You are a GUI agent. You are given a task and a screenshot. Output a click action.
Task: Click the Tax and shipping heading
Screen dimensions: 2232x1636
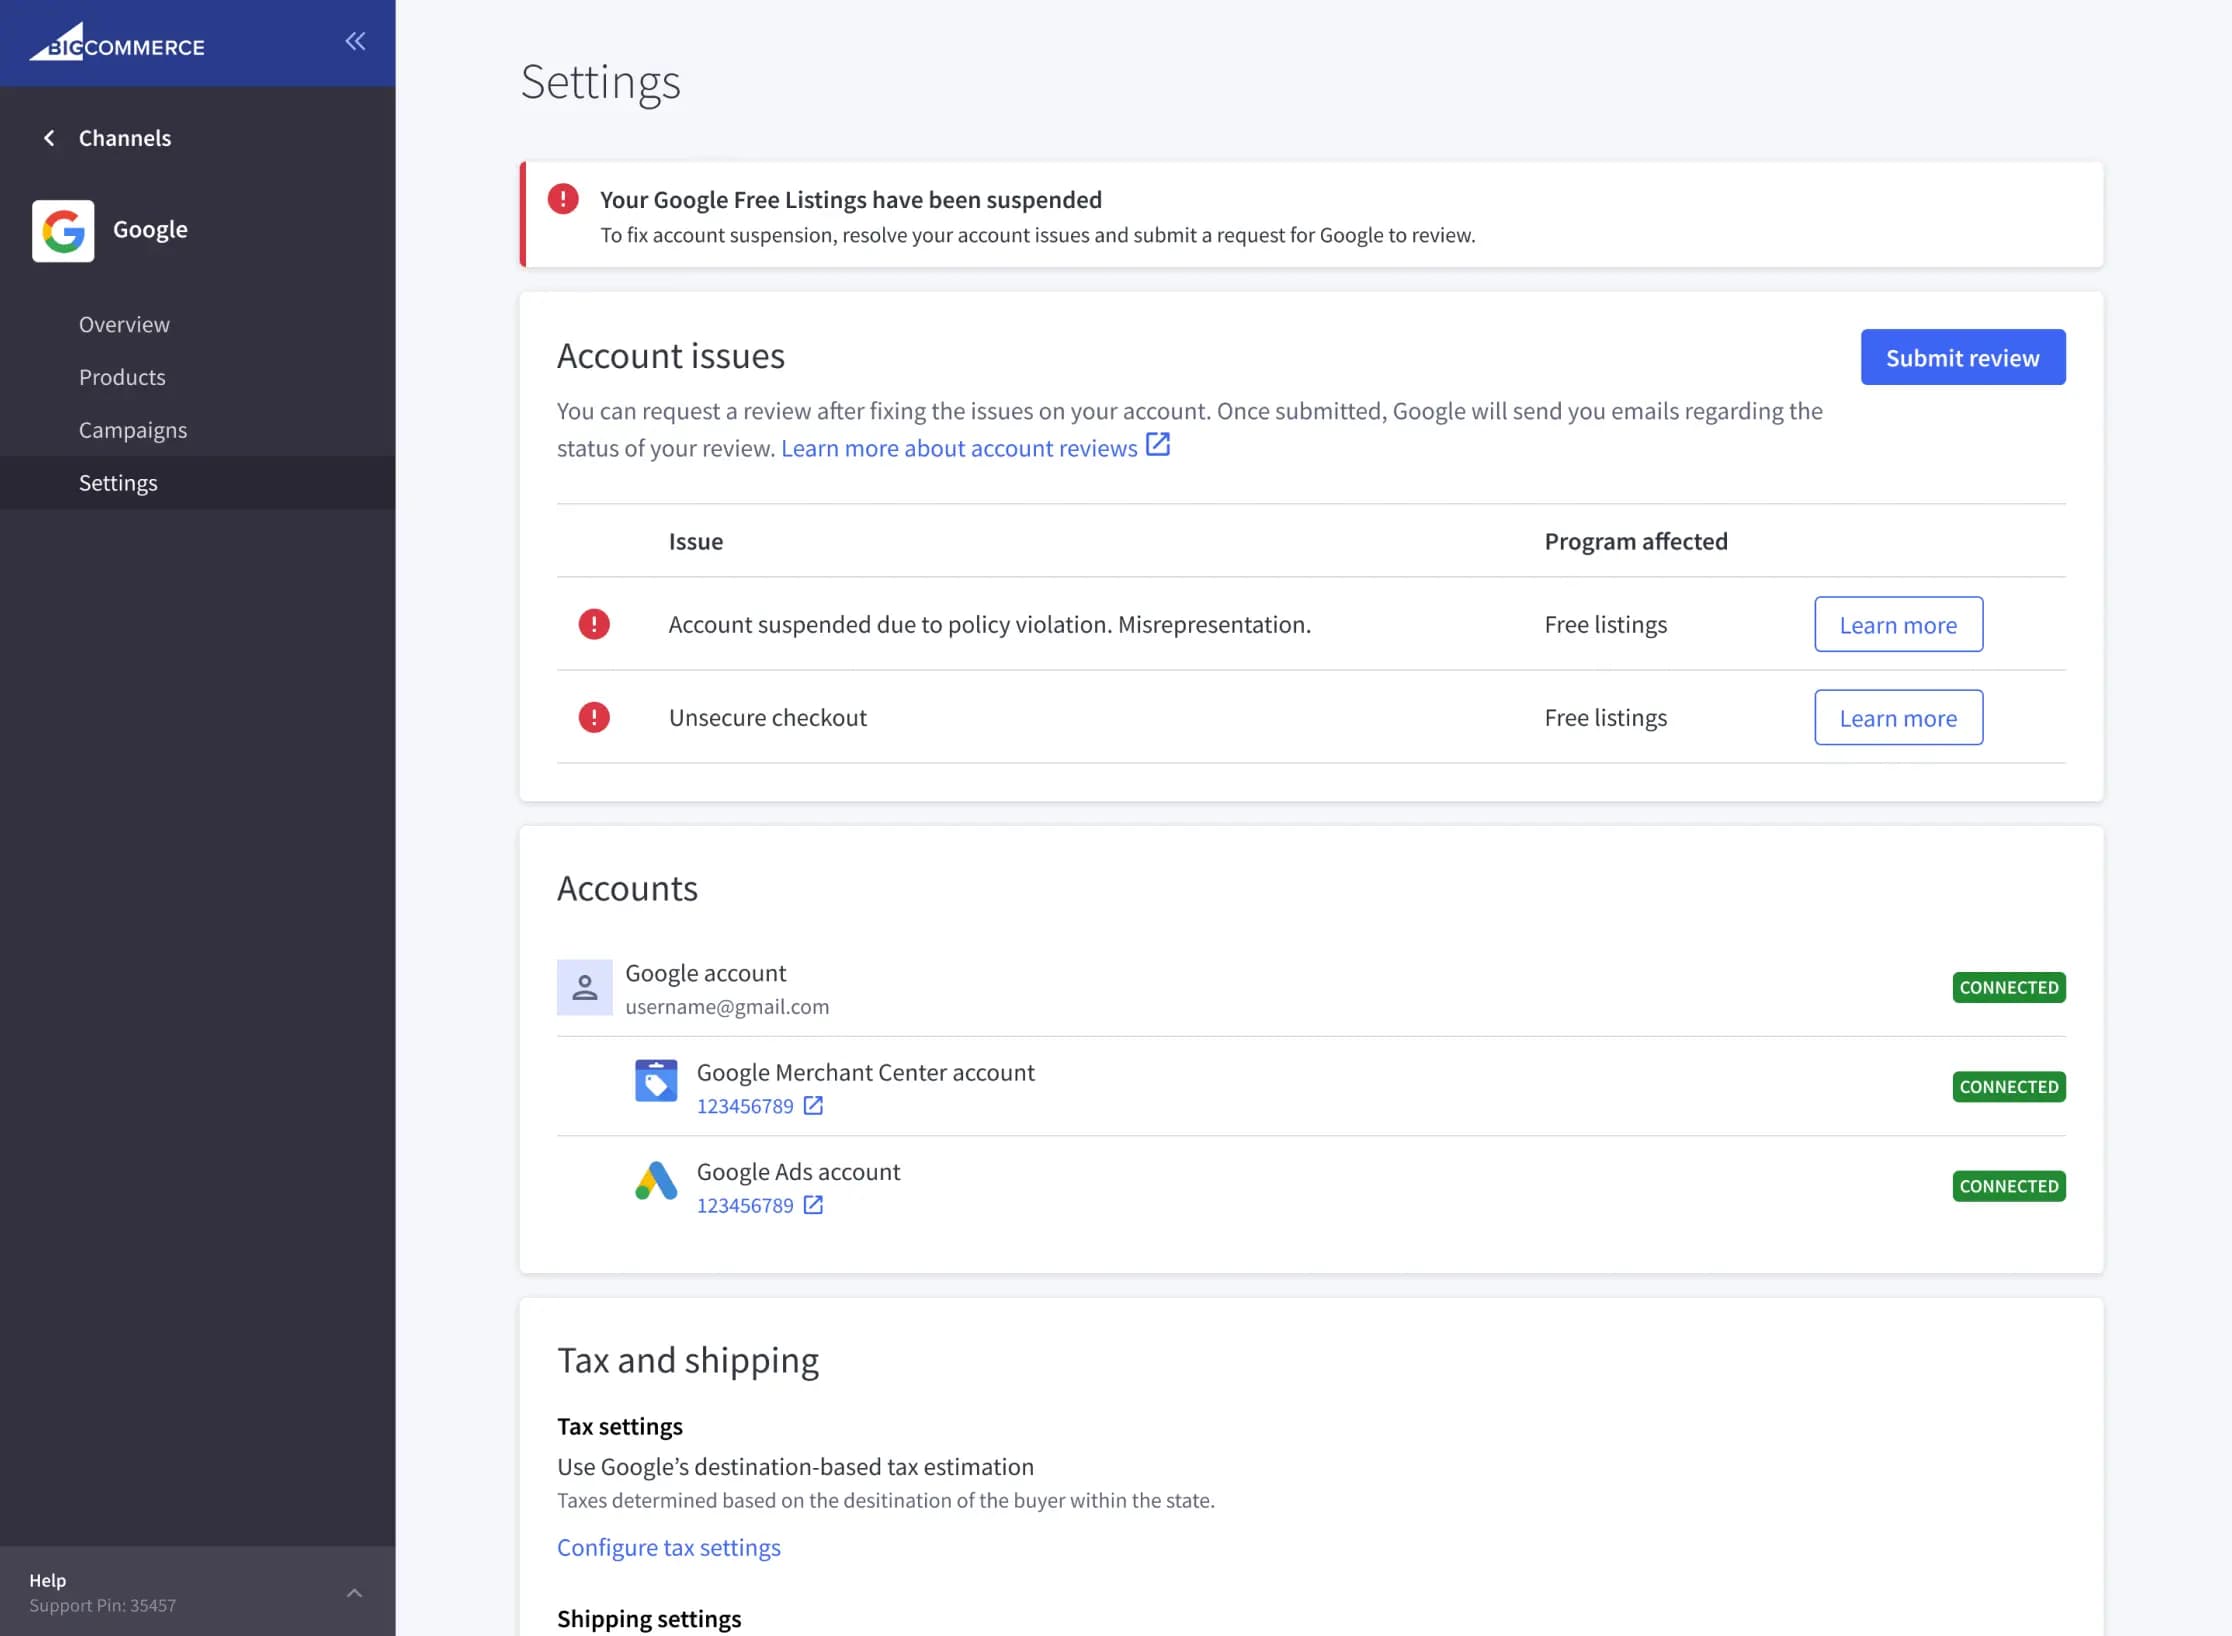click(688, 1361)
